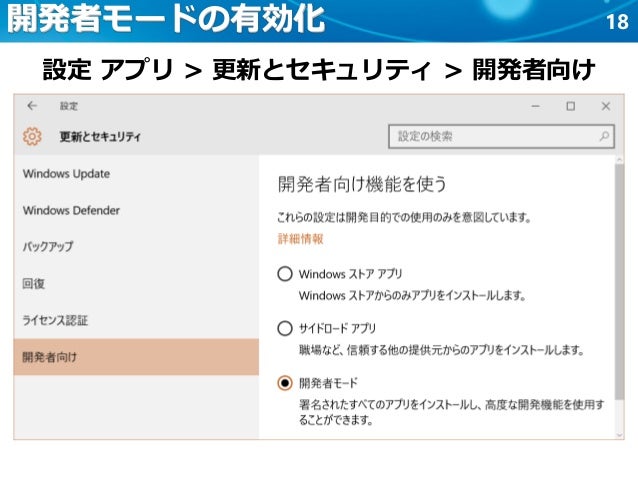Click the 開発者向け機能を使う heading
Image resolution: width=638 pixels, height=479 pixels.
362,184
